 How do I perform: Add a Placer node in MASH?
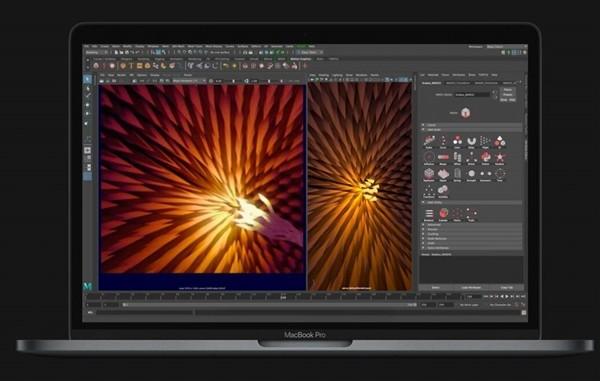(x=485, y=157)
